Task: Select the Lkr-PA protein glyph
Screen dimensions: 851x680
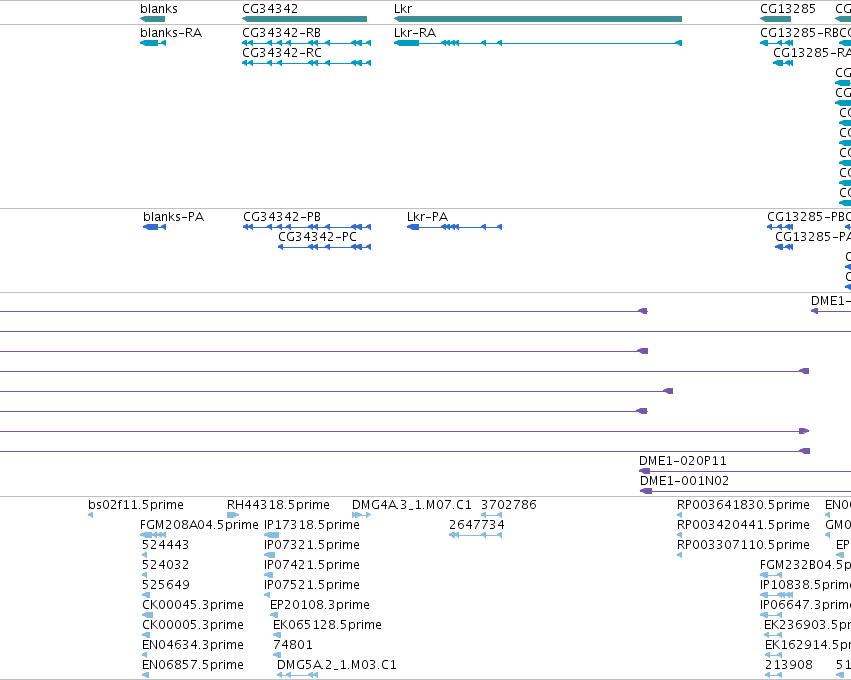Action: click(454, 227)
